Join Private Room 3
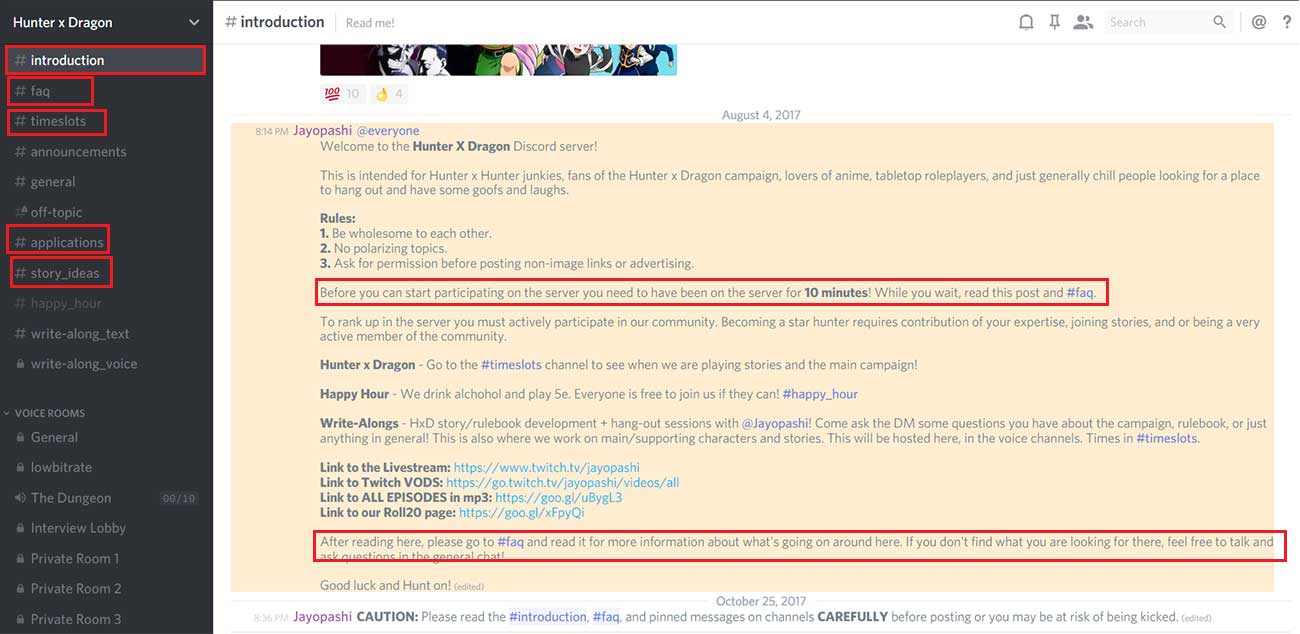Viewport: 1300px width, 634px height. [x=106, y=619]
